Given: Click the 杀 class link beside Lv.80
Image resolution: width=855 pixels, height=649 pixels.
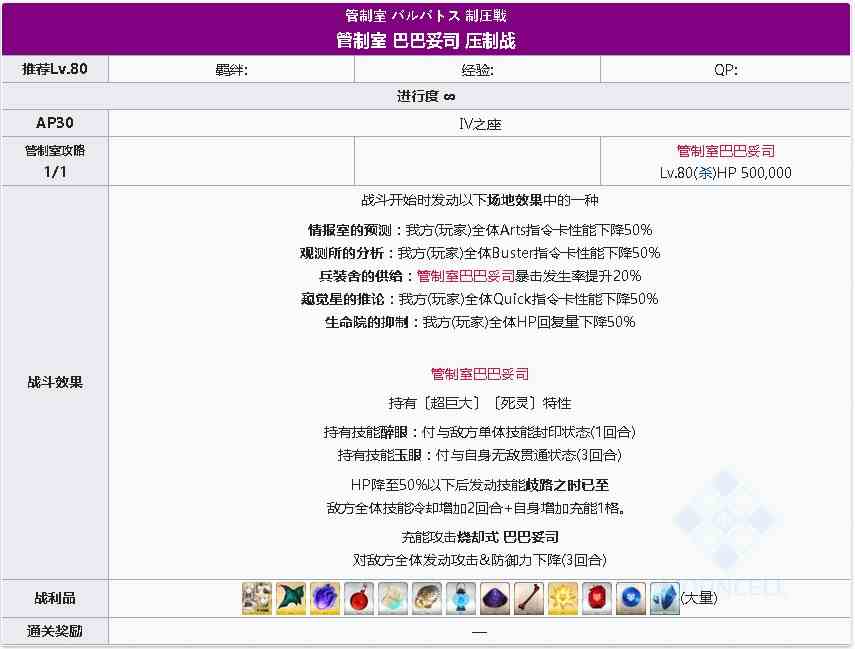Looking at the screenshot, I should (706, 173).
